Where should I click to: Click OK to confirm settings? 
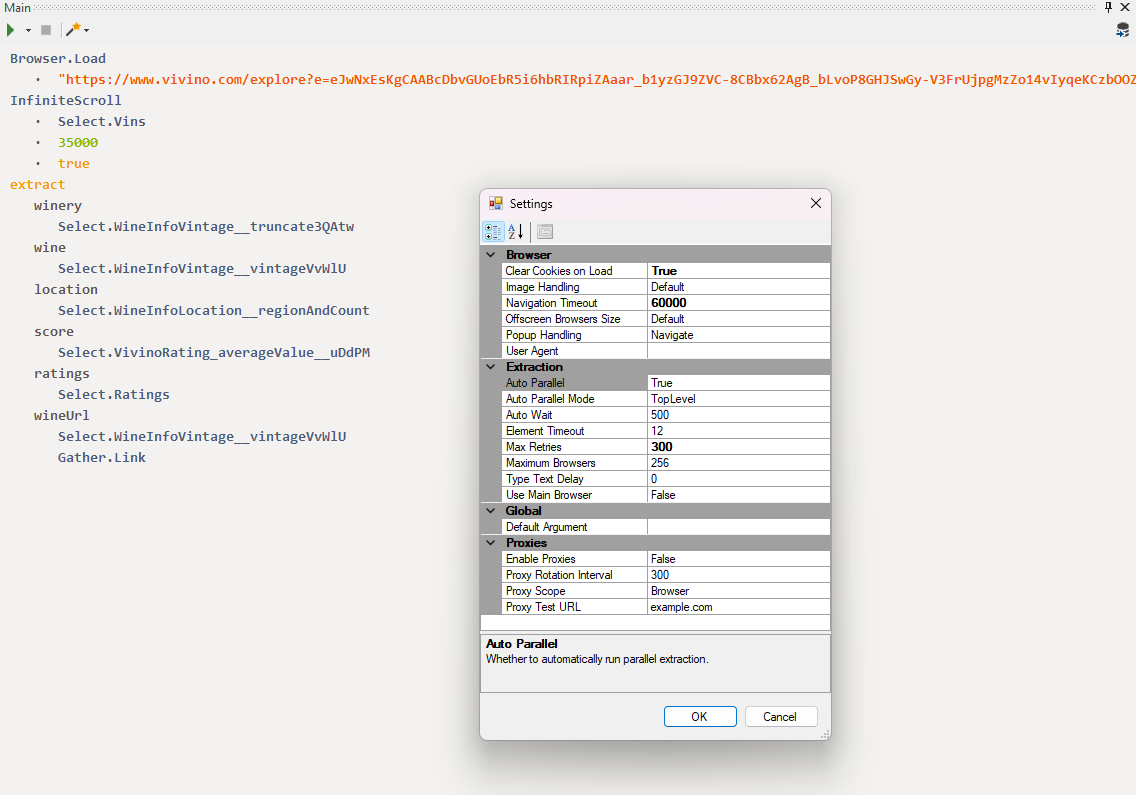tap(700, 716)
